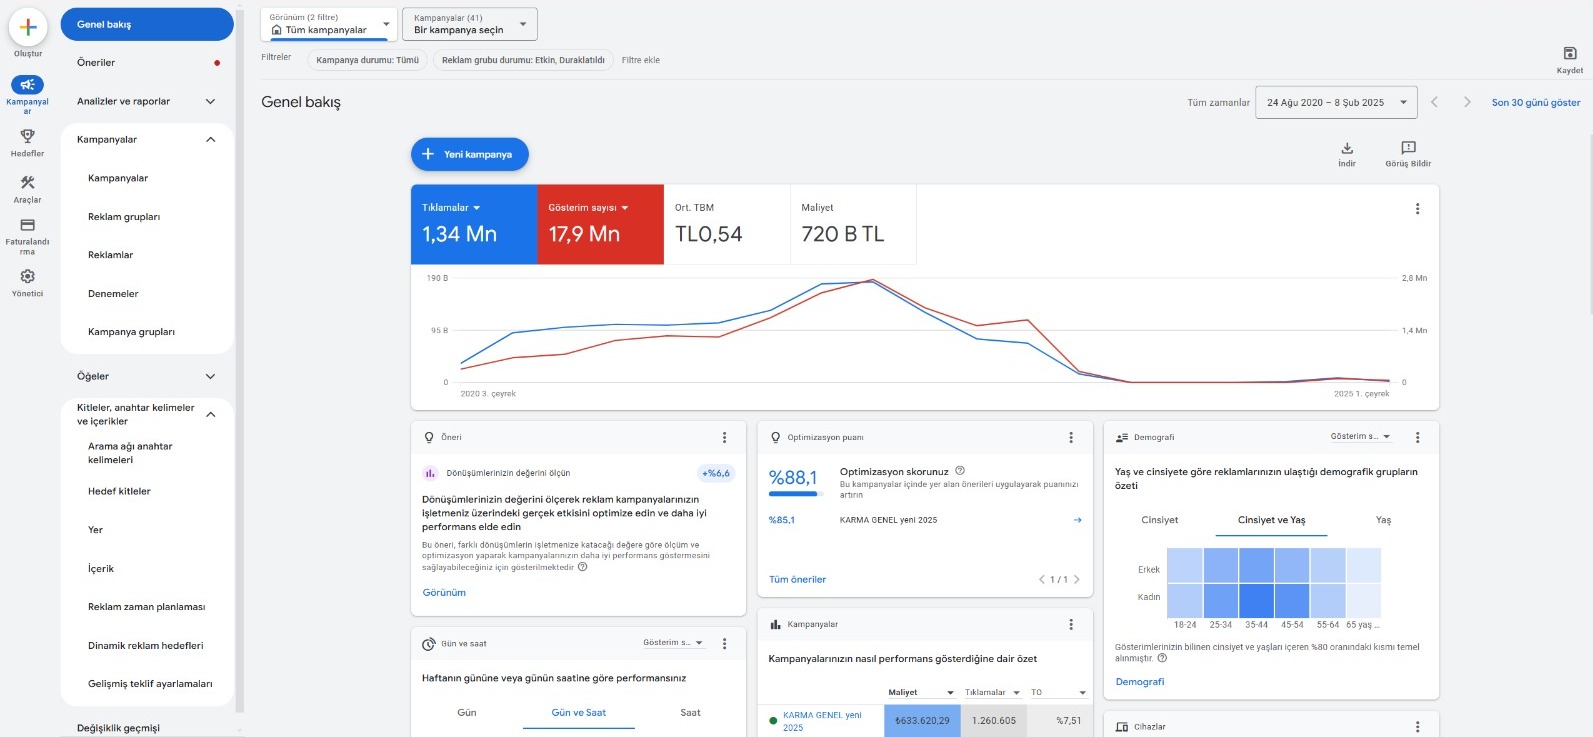Click the Yeni kampanya button
The width and height of the screenshot is (1593, 737).
click(x=469, y=154)
